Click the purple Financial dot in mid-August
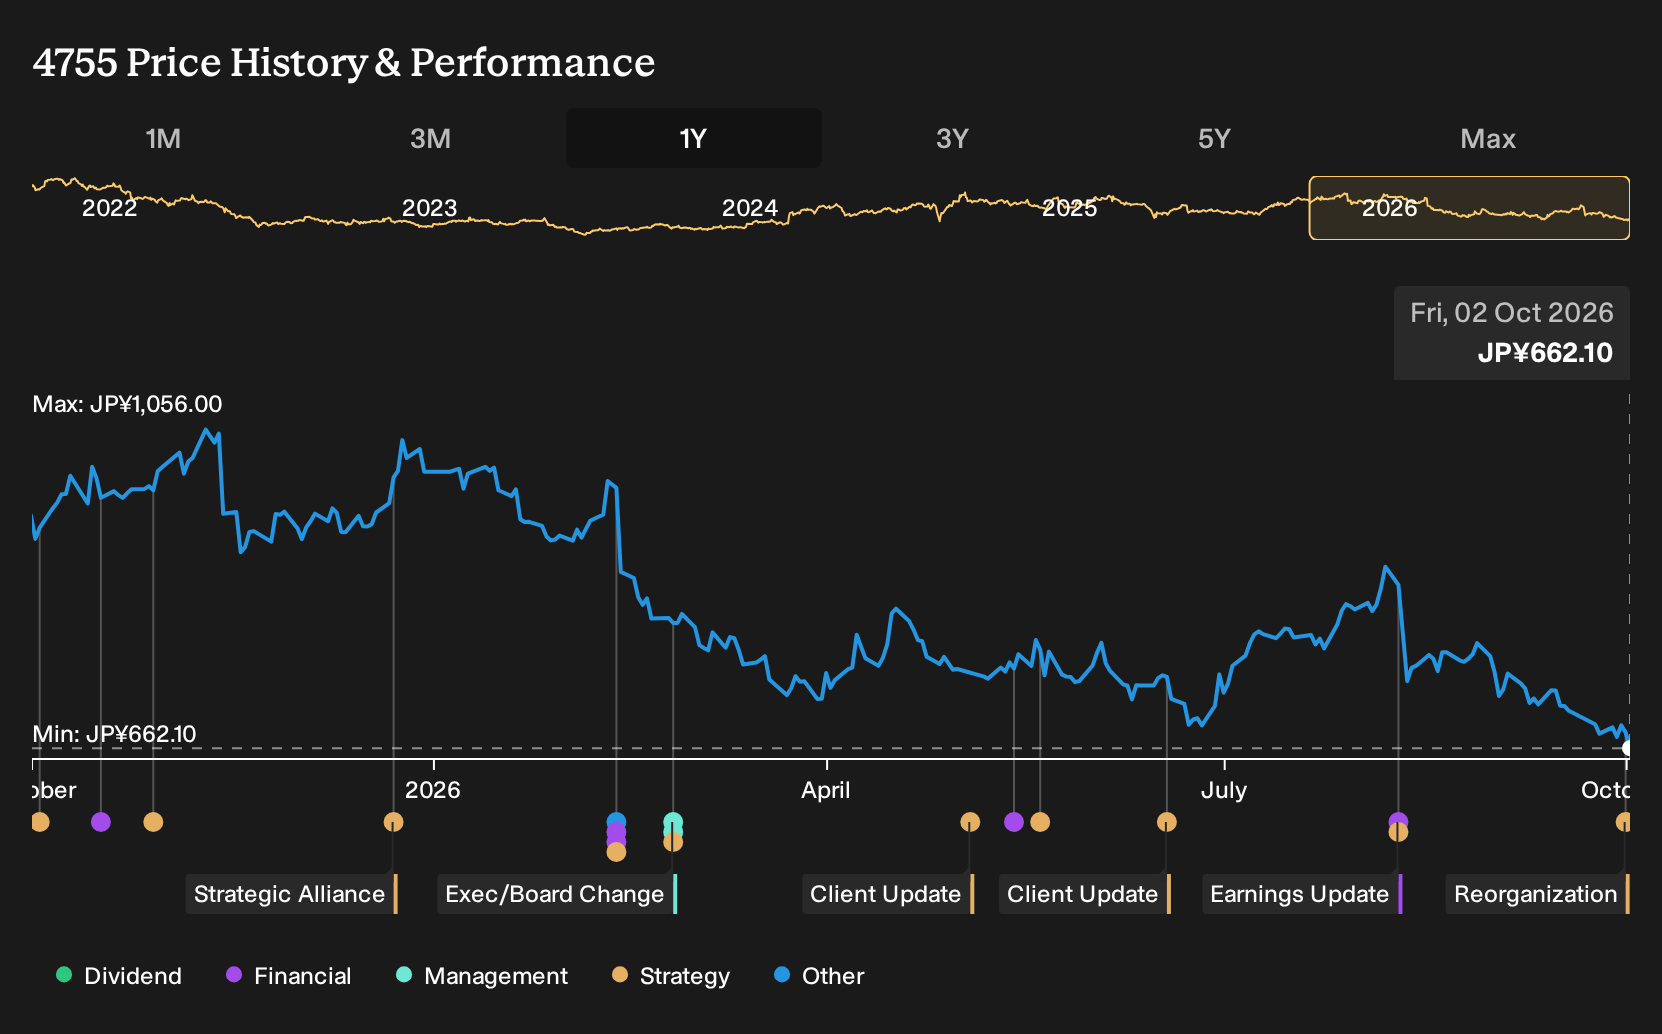The height and width of the screenshot is (1034, 1662). pos(1398,821)
